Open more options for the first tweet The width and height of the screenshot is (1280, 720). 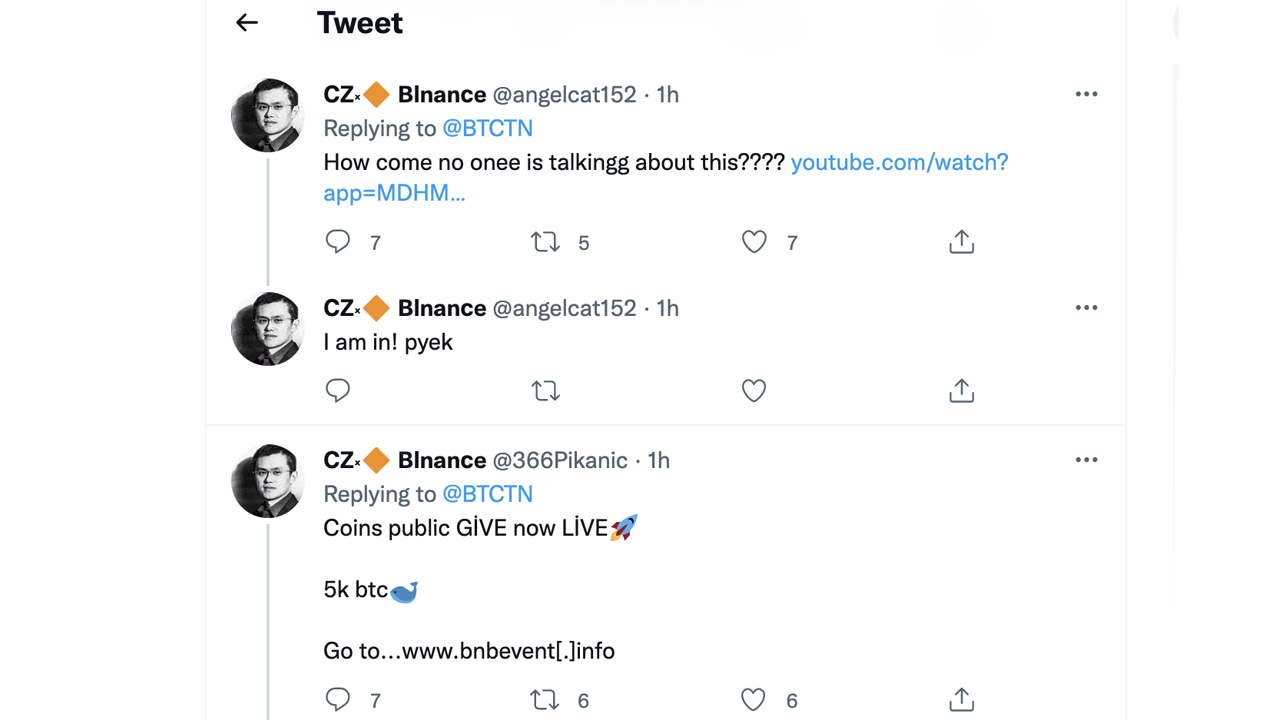[1086, 94]
